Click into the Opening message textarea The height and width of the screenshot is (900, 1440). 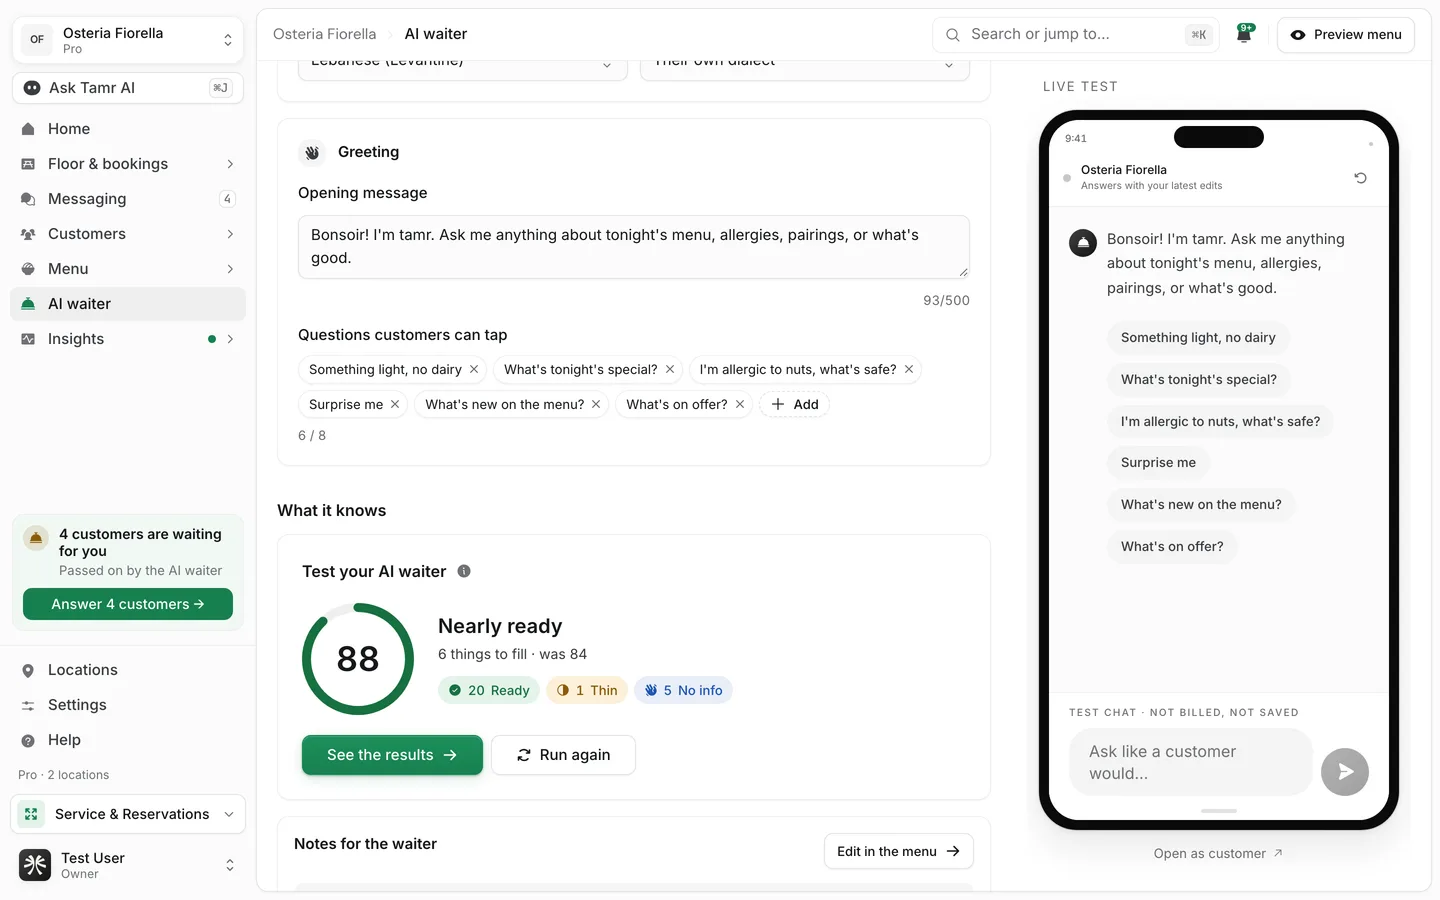click(x=634, y=247)
